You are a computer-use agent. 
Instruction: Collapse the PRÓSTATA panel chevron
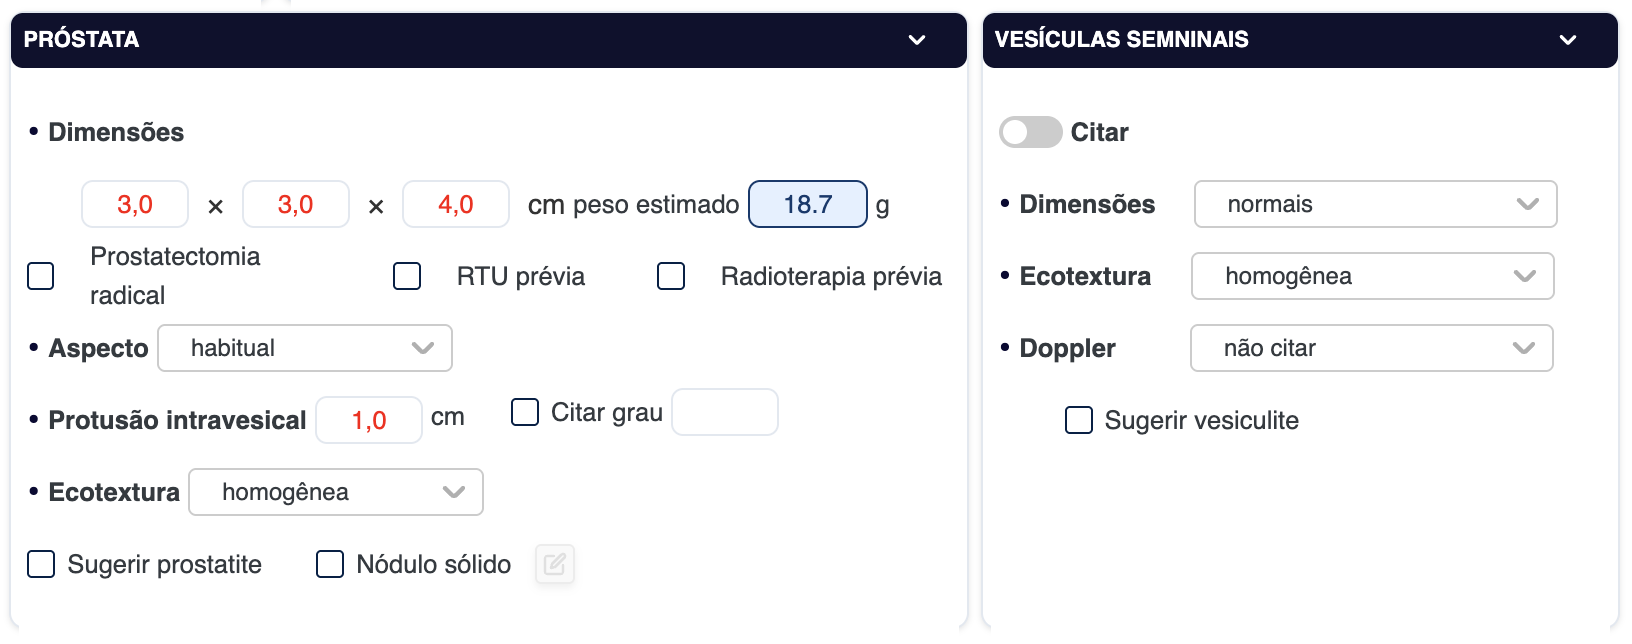[x=916, y=40]
